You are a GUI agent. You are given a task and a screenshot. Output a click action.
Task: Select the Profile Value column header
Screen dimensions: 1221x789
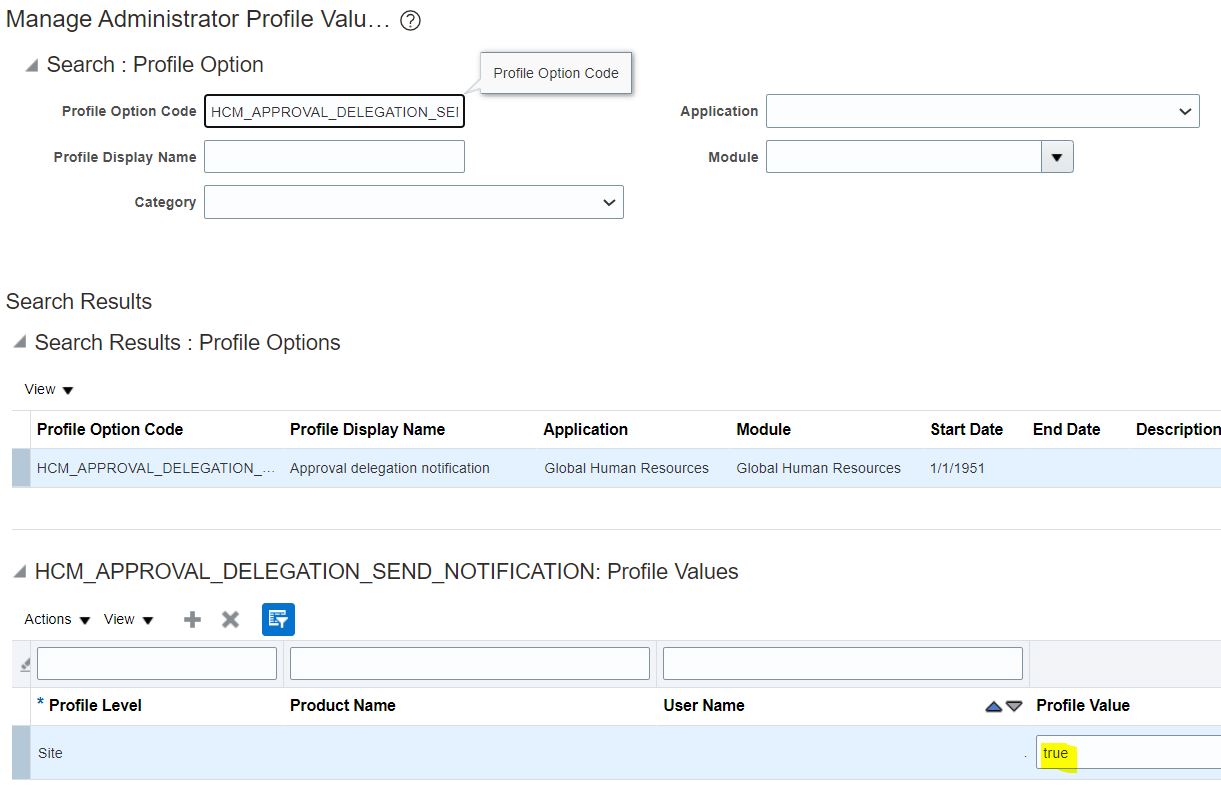[1083, 706]
